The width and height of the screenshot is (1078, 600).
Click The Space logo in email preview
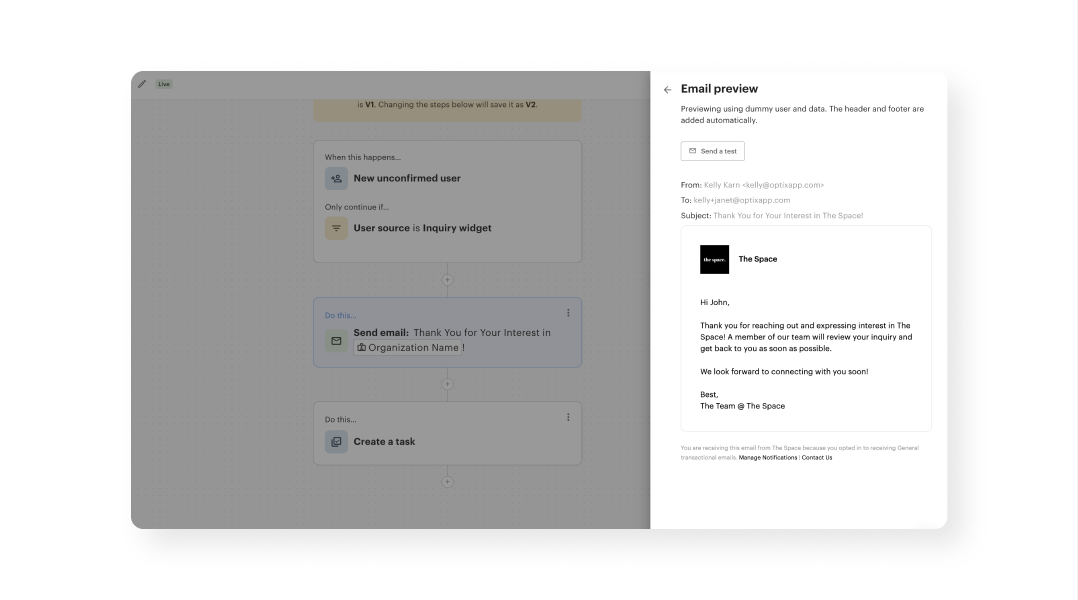click(714, 260)
